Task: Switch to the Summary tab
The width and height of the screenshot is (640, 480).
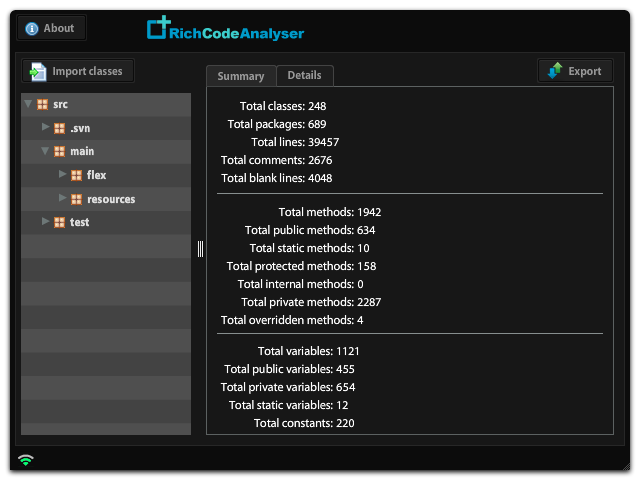Action: [x=240, y=76]
